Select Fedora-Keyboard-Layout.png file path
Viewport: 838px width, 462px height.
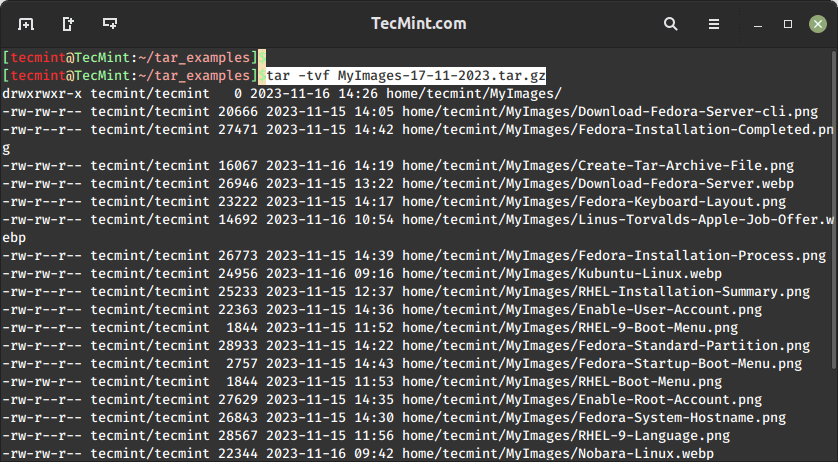(594, 202)
